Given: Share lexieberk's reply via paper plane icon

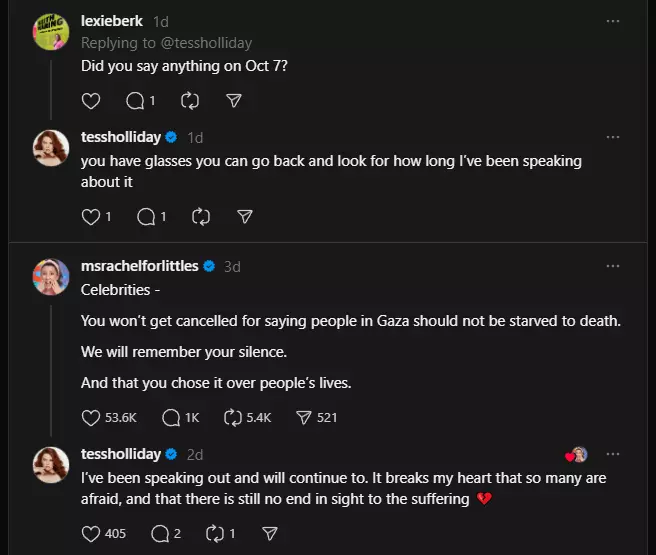Looking at the screenshot, I should (234, 100).
